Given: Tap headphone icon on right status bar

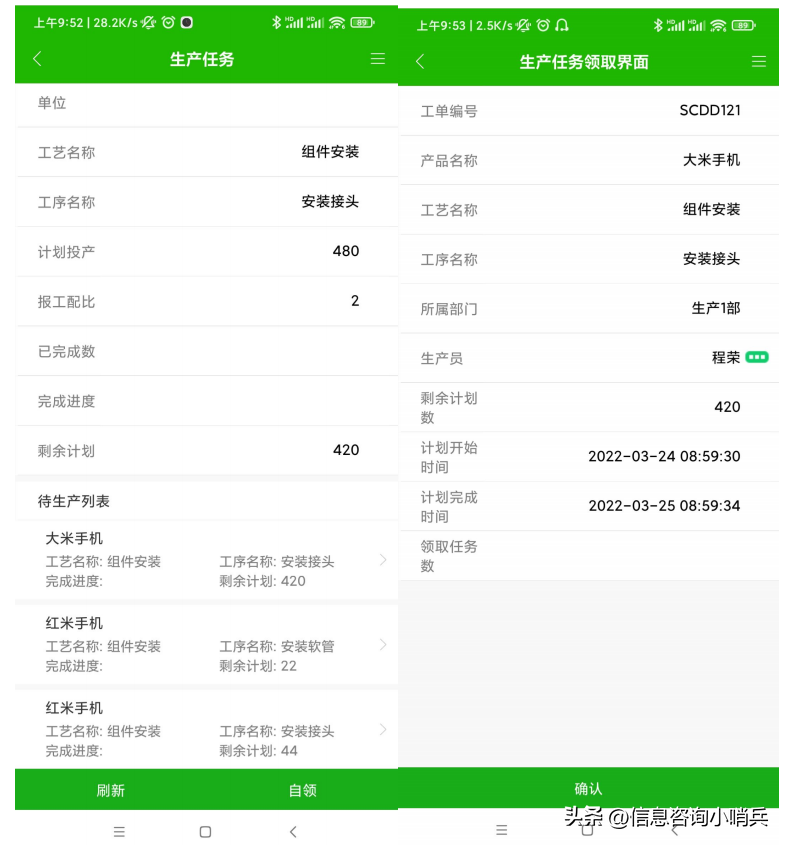Looking at the screenshot, I should 562,25.
